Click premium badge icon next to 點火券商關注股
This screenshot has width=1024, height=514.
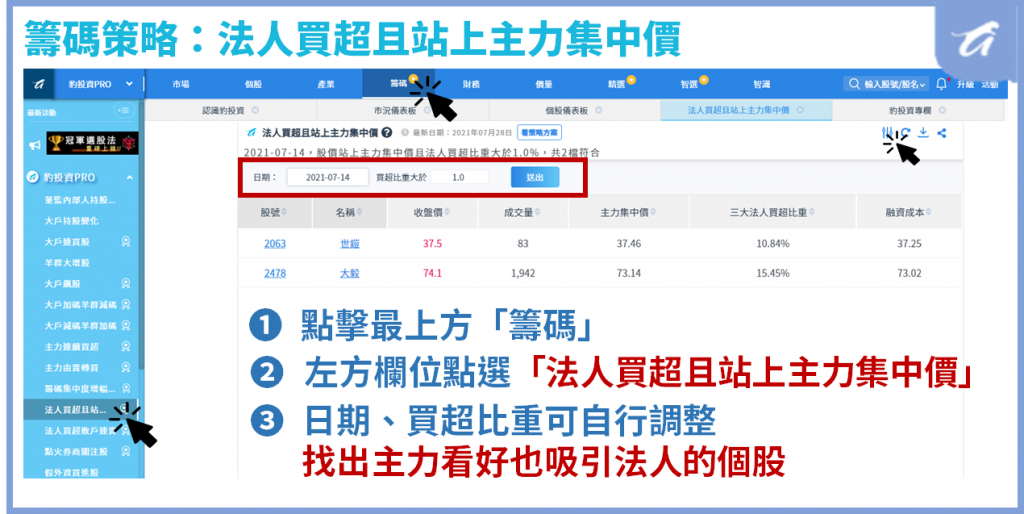click(x=126, y=451)
